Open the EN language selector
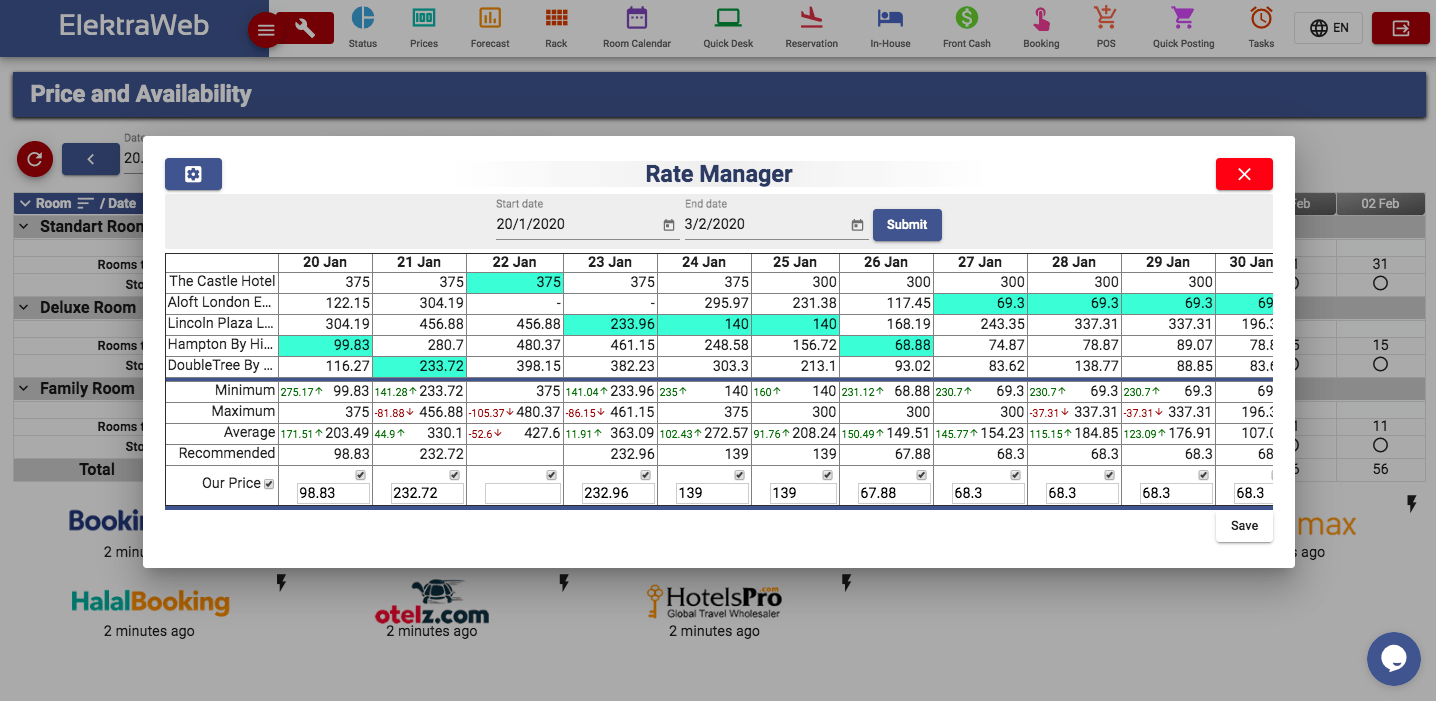The image size is (1436, 701). [x=1329, y=28]
